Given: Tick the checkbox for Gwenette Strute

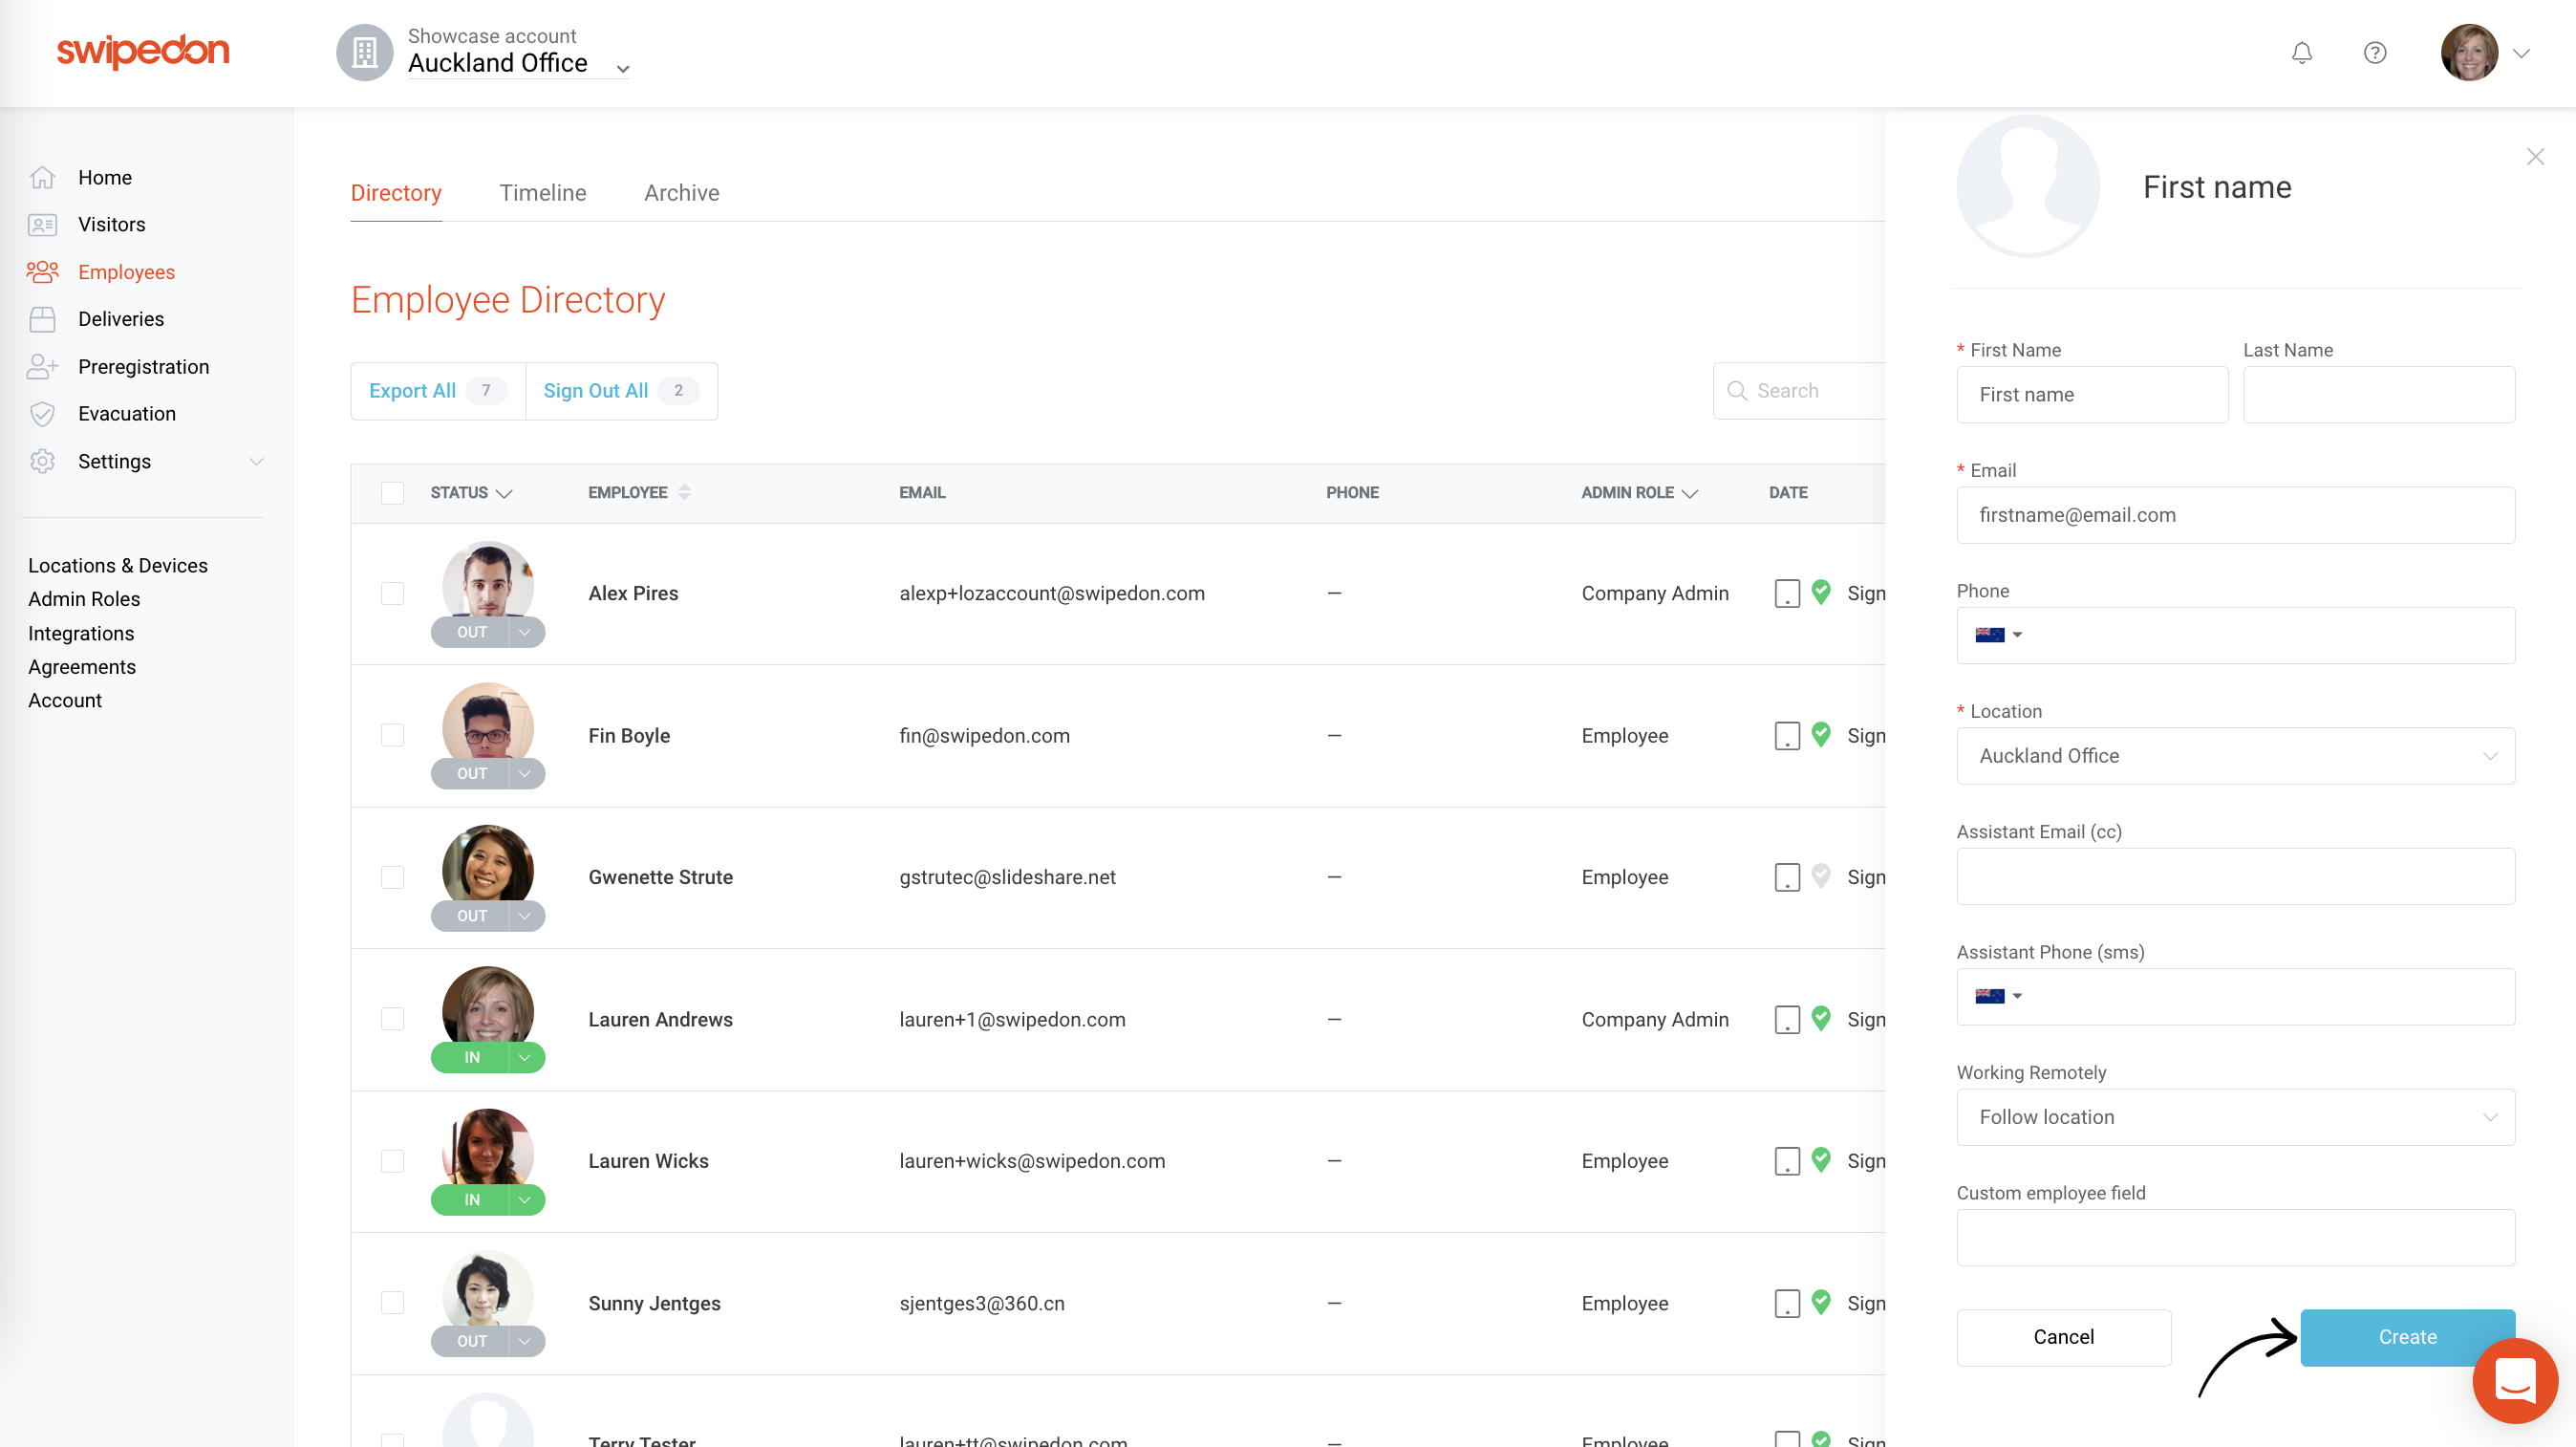Looking at the screenshot, I should (x=392, y=877).
